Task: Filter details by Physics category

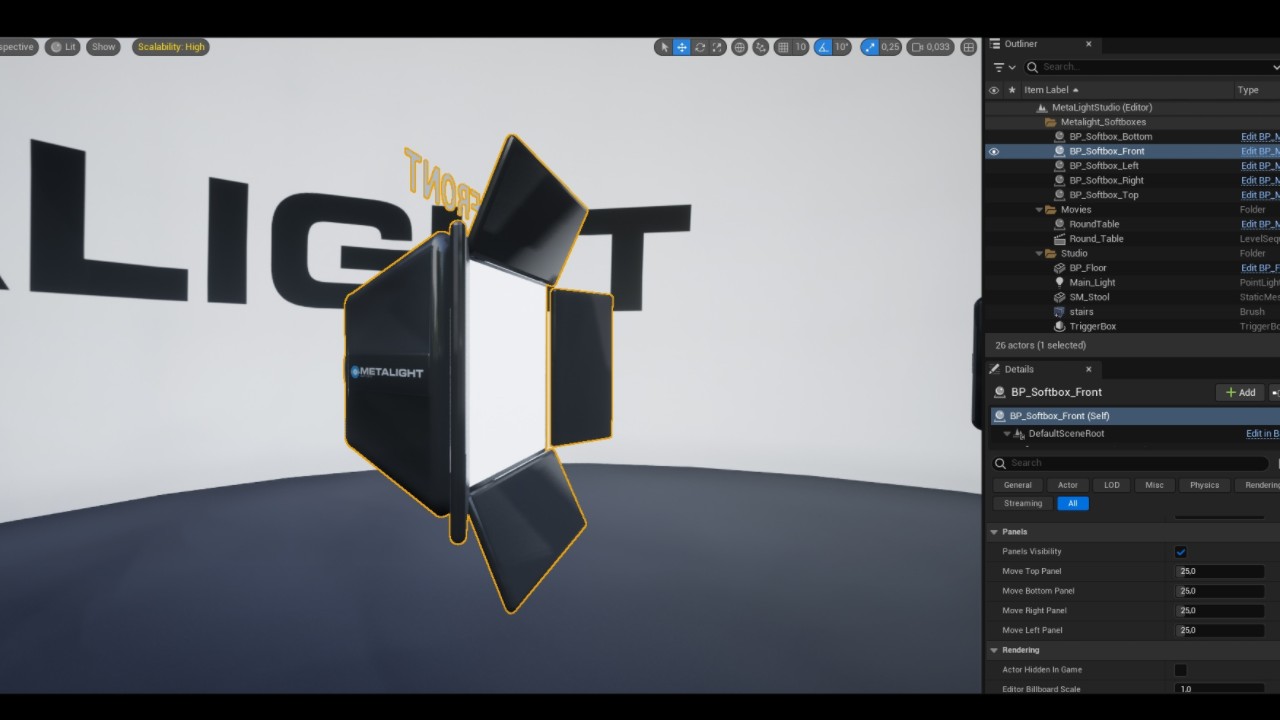Action: pos(1204,485)
